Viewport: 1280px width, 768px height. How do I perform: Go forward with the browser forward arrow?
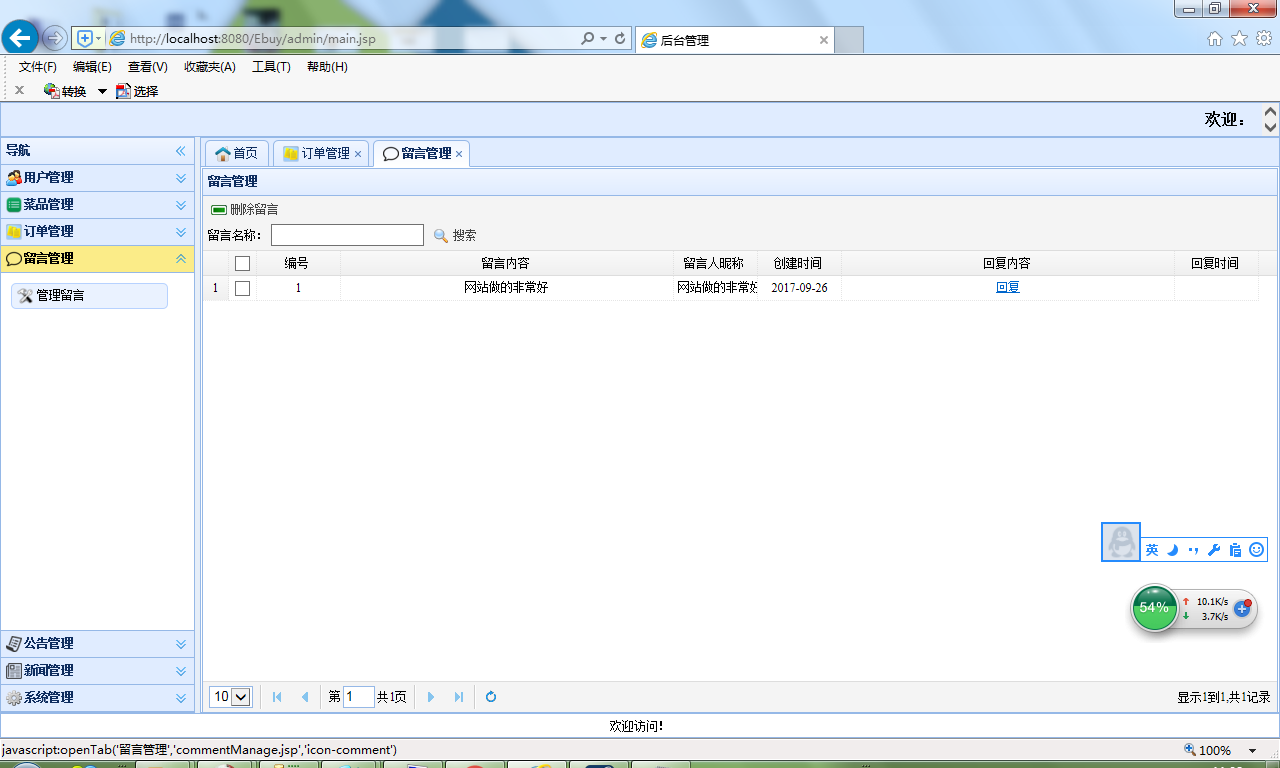pyautogui.click(x=55, y=38)
